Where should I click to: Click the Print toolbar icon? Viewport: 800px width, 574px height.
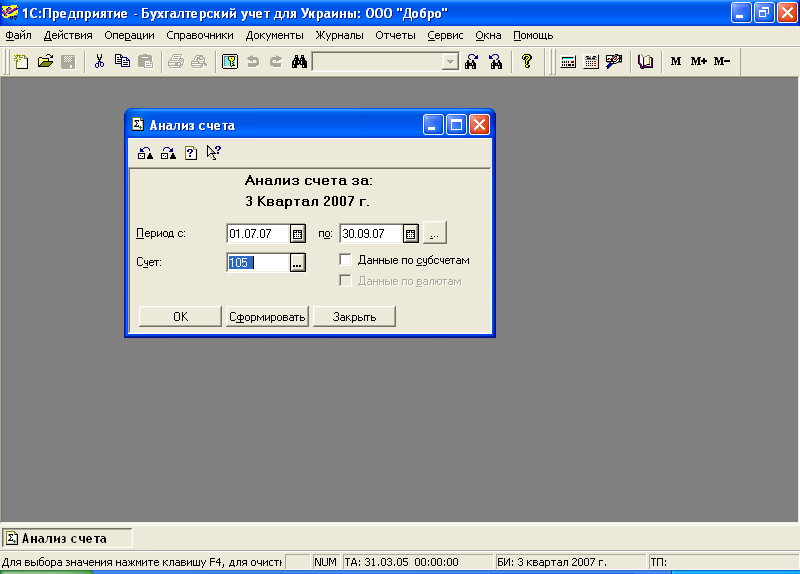(x=176, y=62)
